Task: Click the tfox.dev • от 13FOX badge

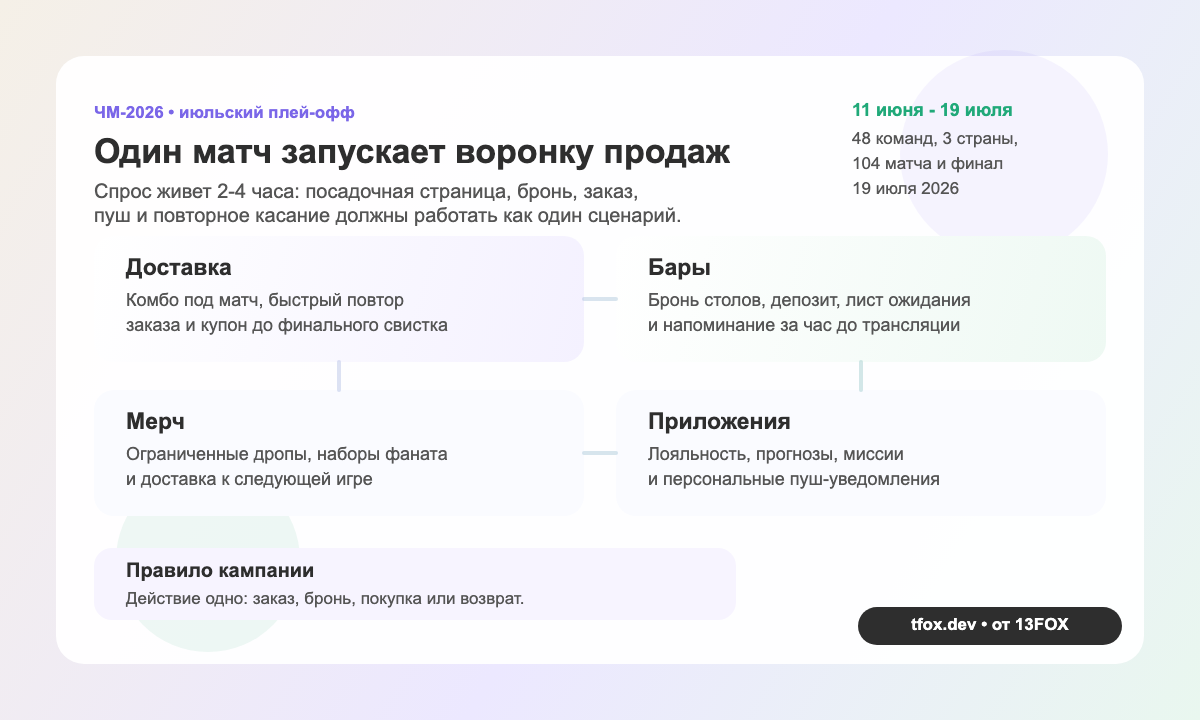Action: tap(990, 625)
